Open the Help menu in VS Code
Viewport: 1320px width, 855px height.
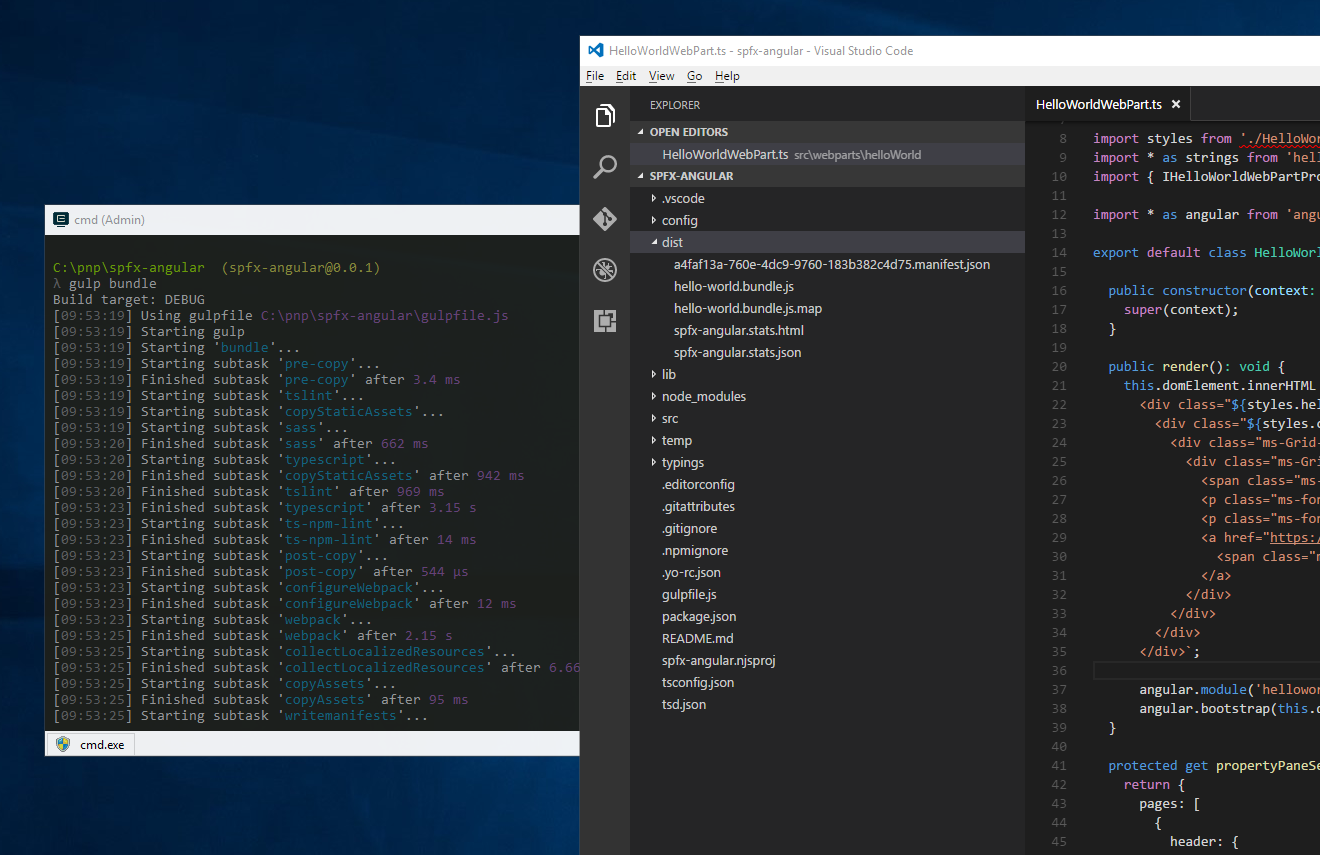coord(727,76)
